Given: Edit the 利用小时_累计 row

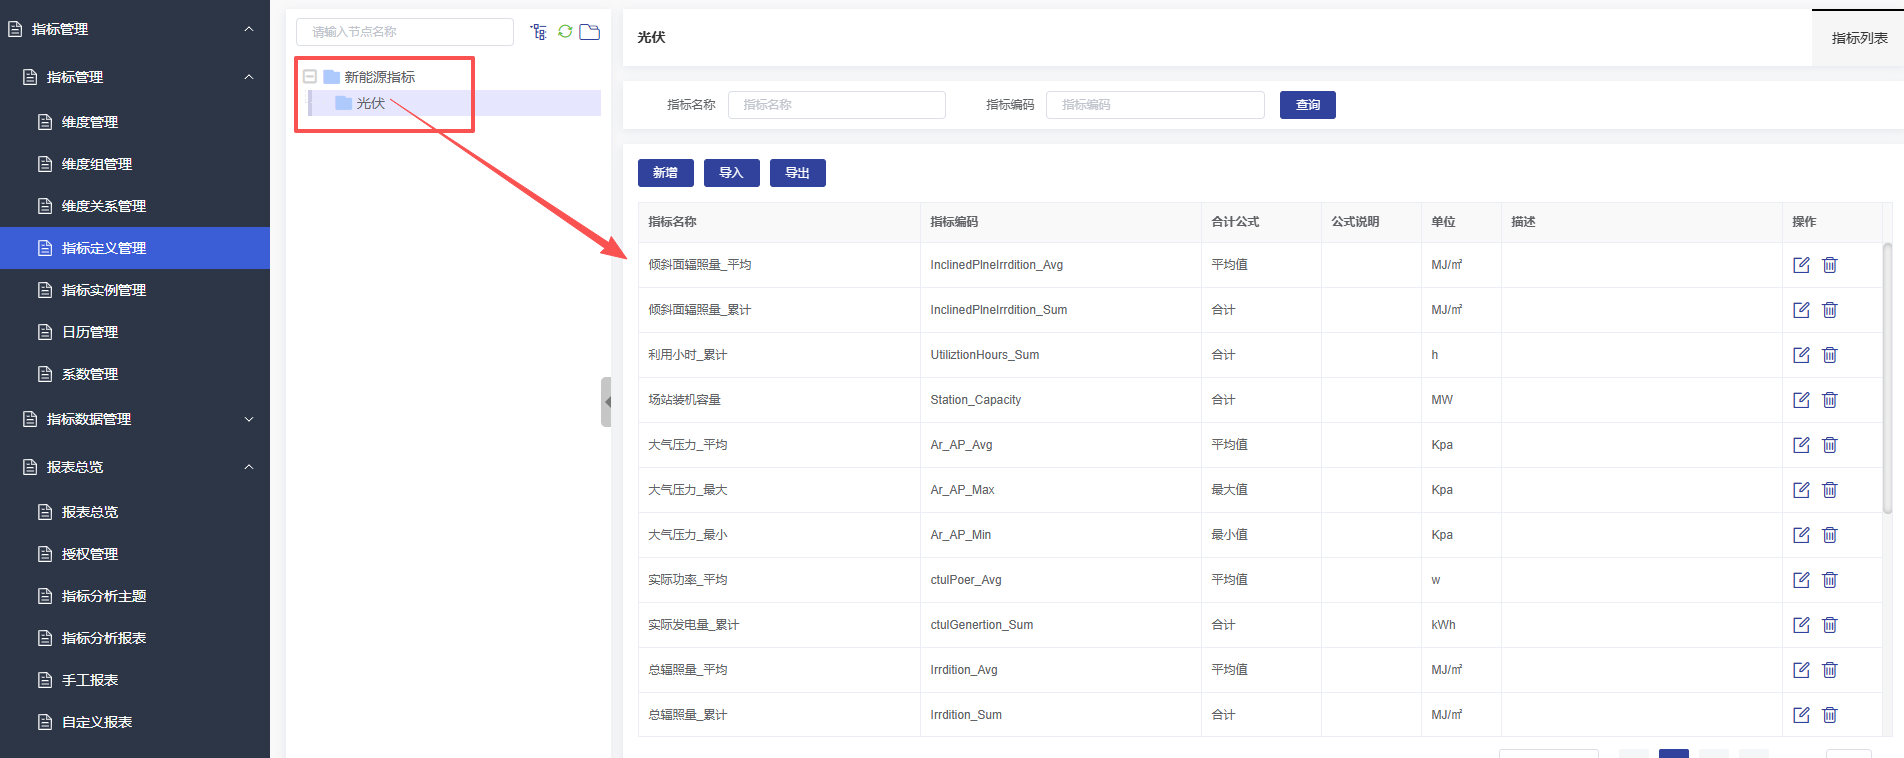Looking at the screenshot, I should click(x=1801, y=355).
